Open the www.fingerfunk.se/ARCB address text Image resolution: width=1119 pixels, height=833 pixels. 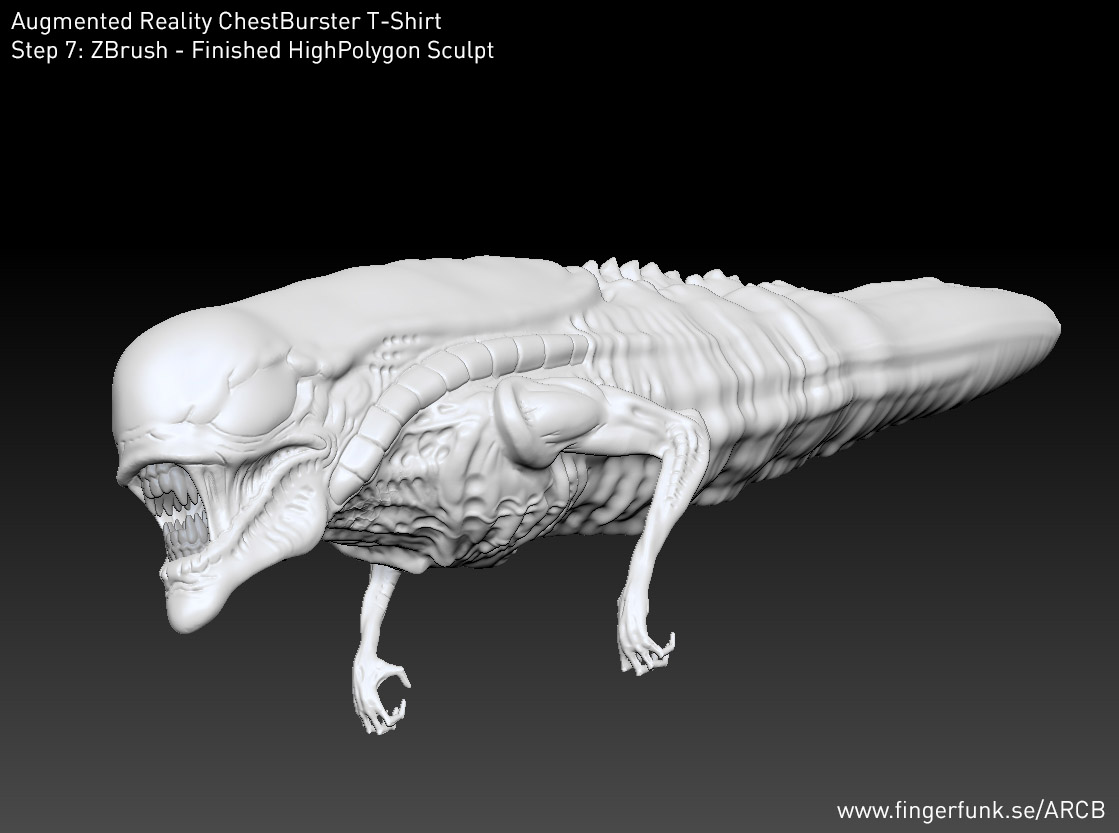pyautogui.click(x=971, y=811)
